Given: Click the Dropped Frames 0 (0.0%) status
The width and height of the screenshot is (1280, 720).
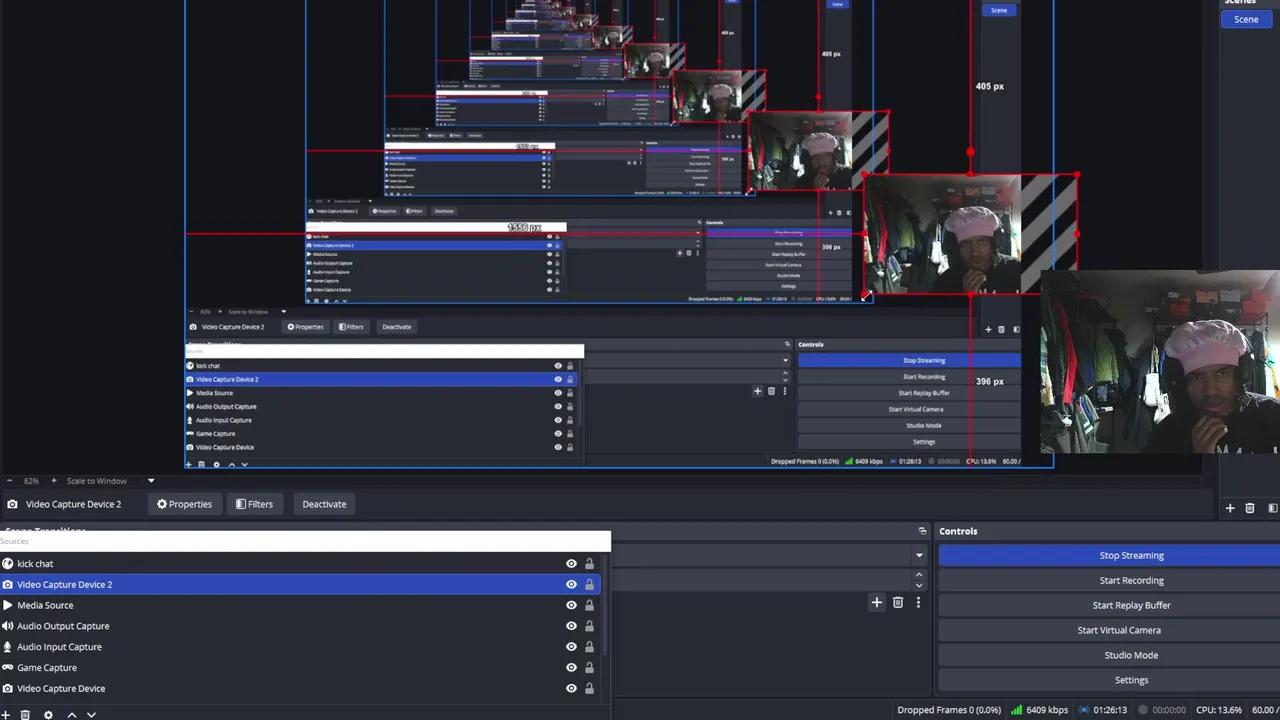Looking at the screenshot, I should coord(949,710).
